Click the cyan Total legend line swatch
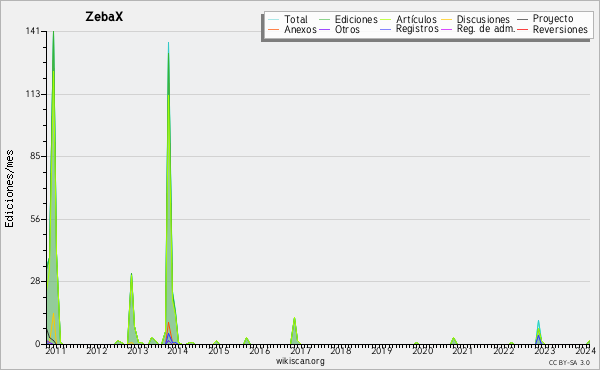This screenshot has height=370, width=600. 274,19
